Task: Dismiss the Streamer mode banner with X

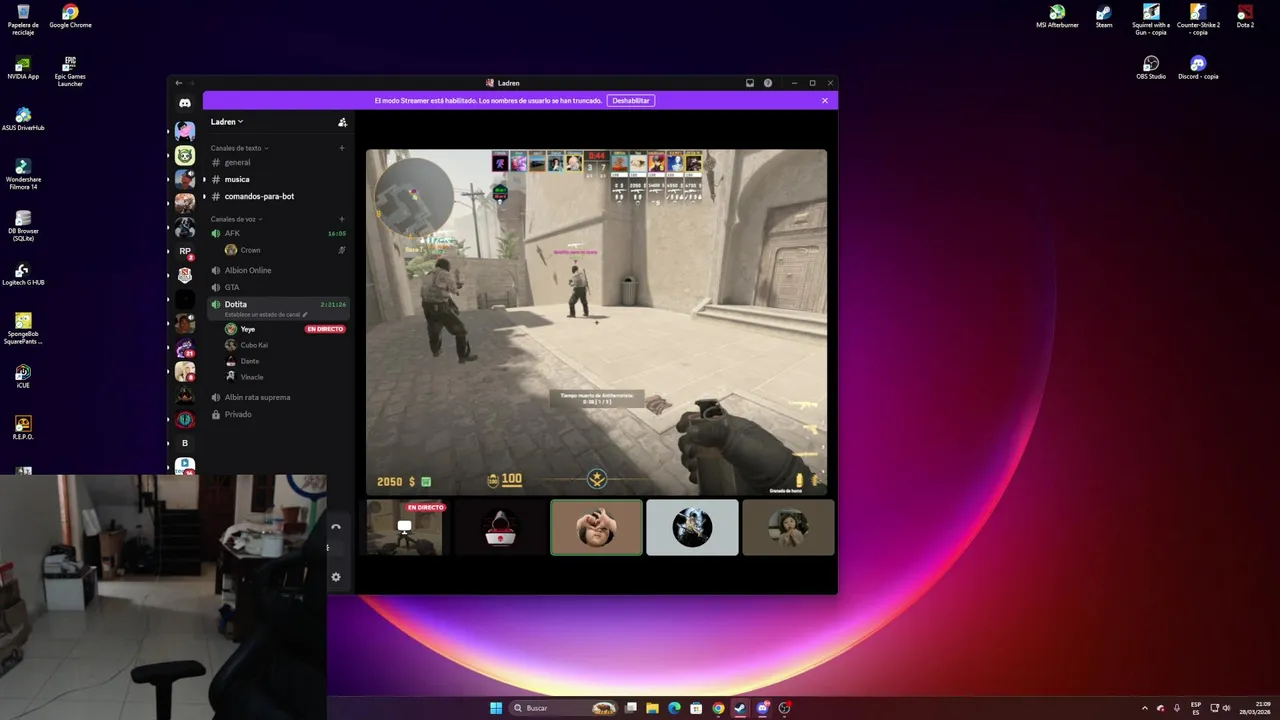Action: (825, 100)
